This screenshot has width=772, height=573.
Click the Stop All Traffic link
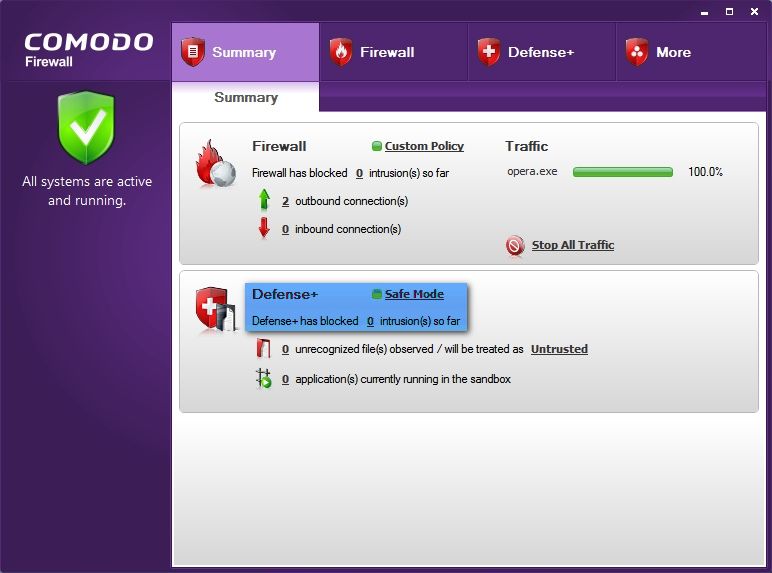coord(573,245)
